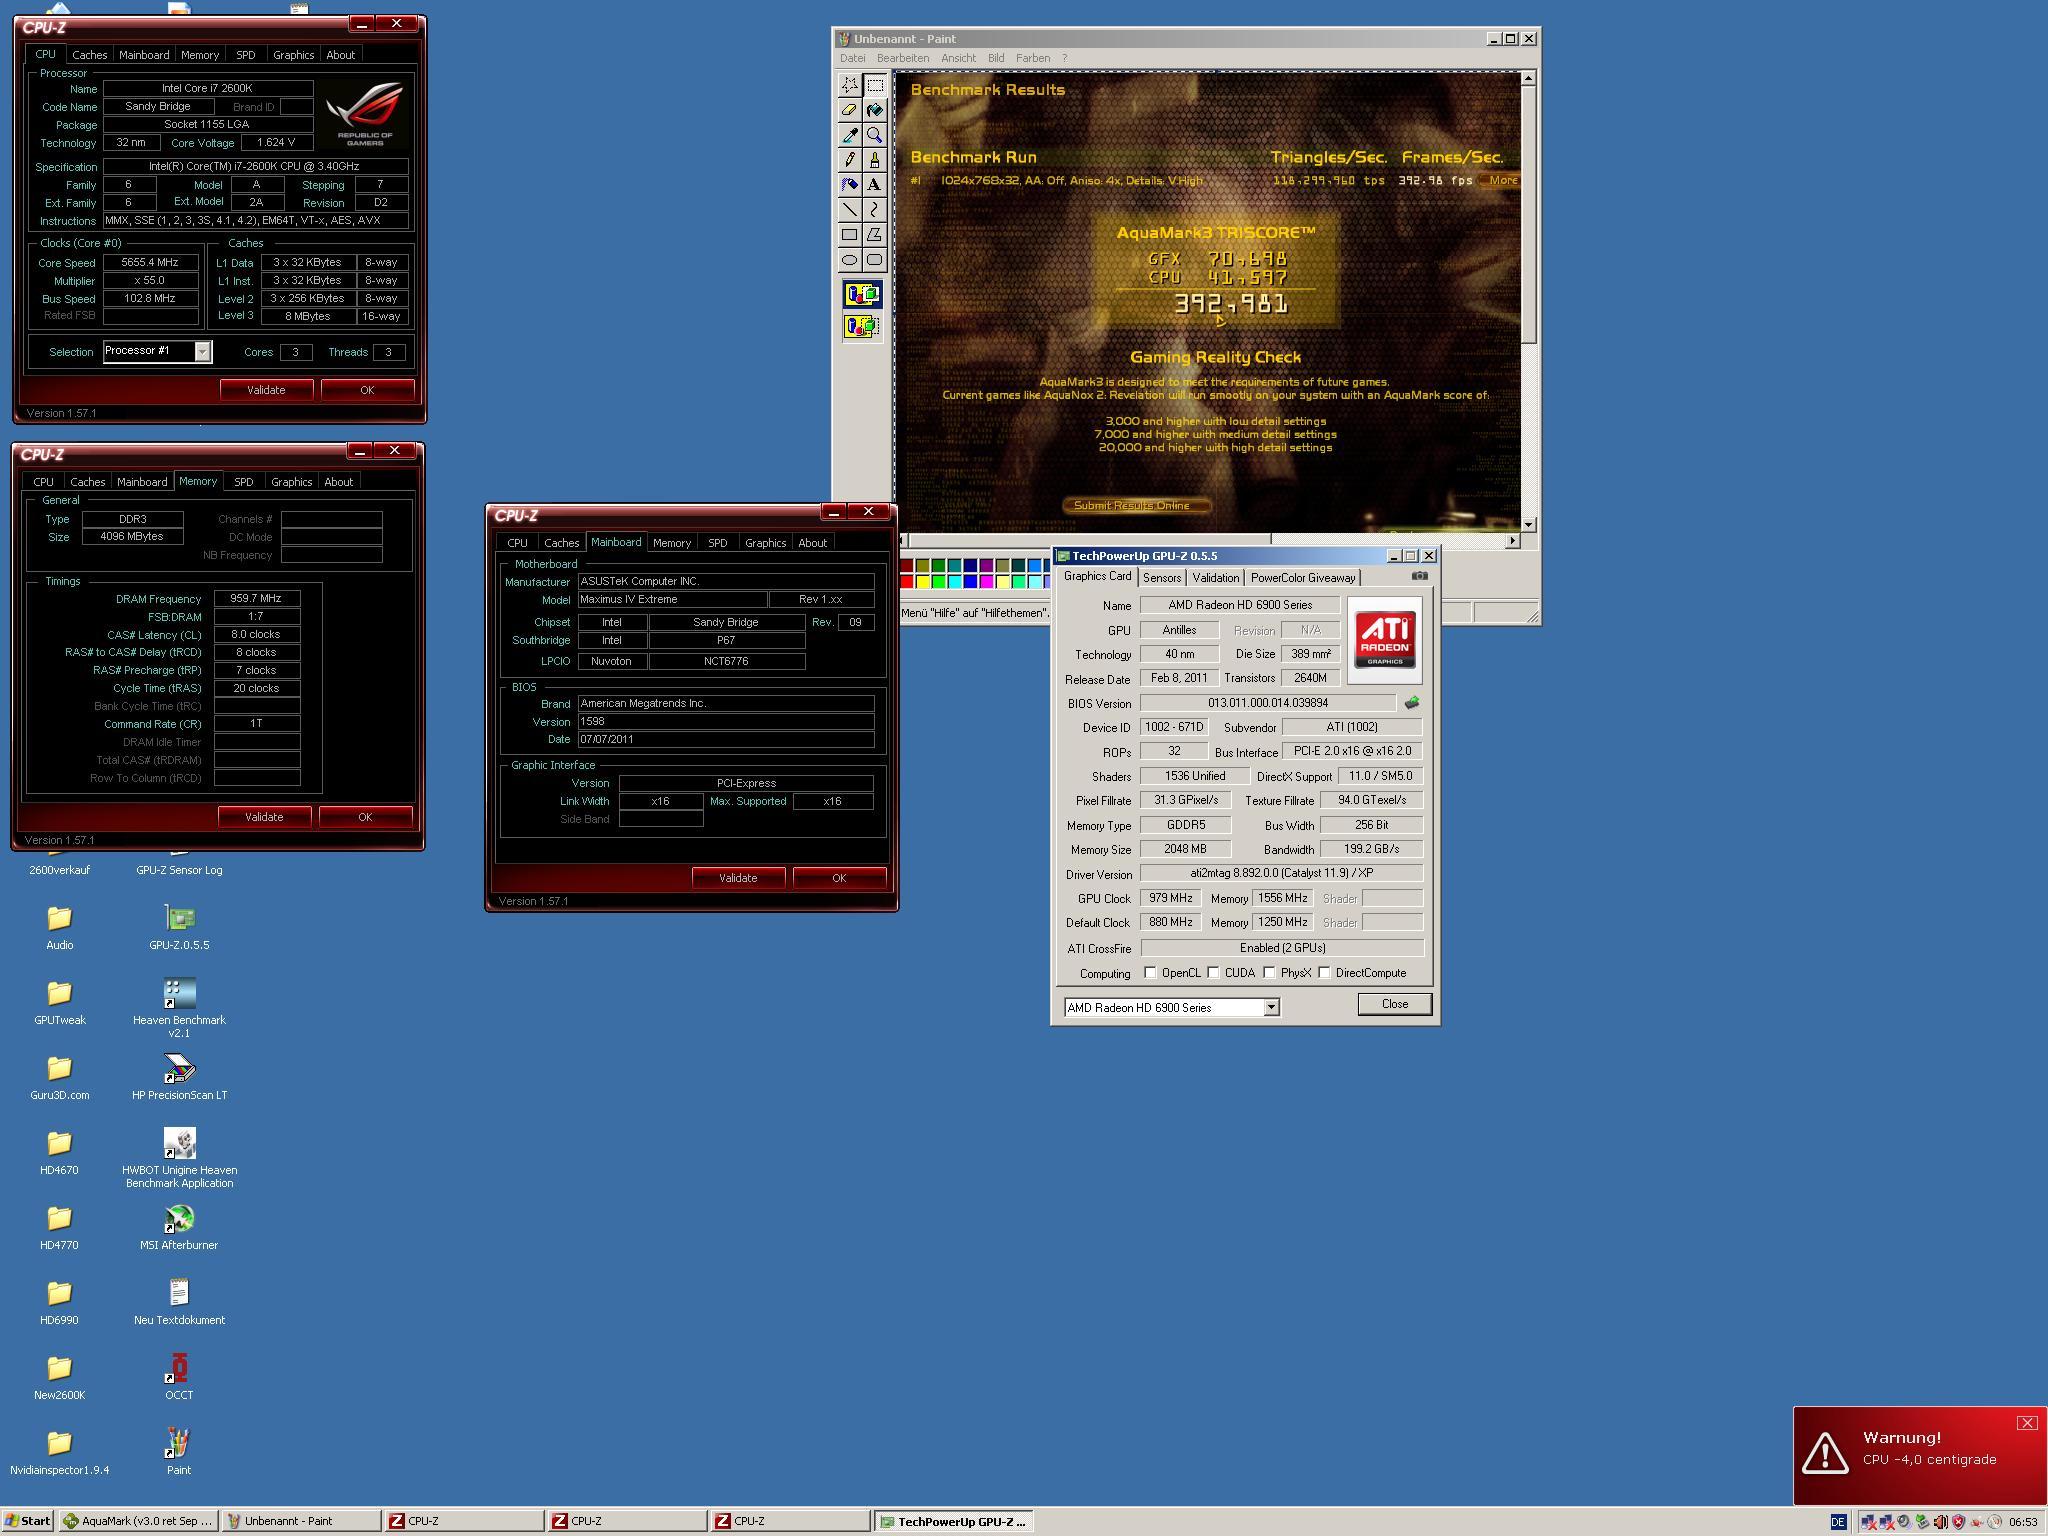Select the Ellipse shape tool in Paint

[x=849, y=260]
